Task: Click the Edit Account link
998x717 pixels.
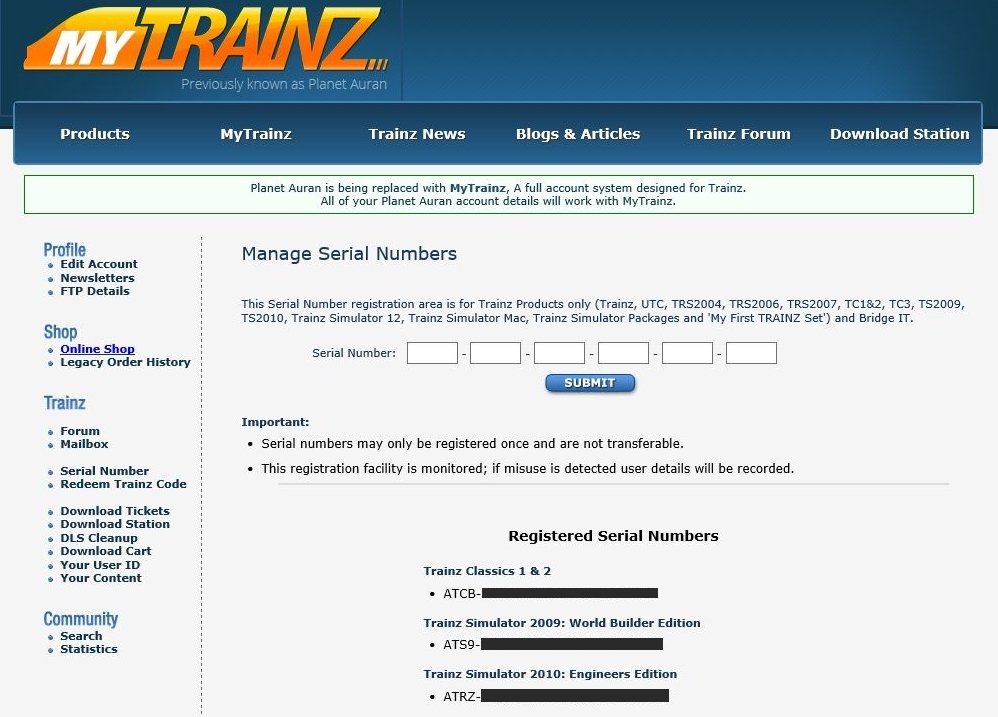Action: coord(99,264)
